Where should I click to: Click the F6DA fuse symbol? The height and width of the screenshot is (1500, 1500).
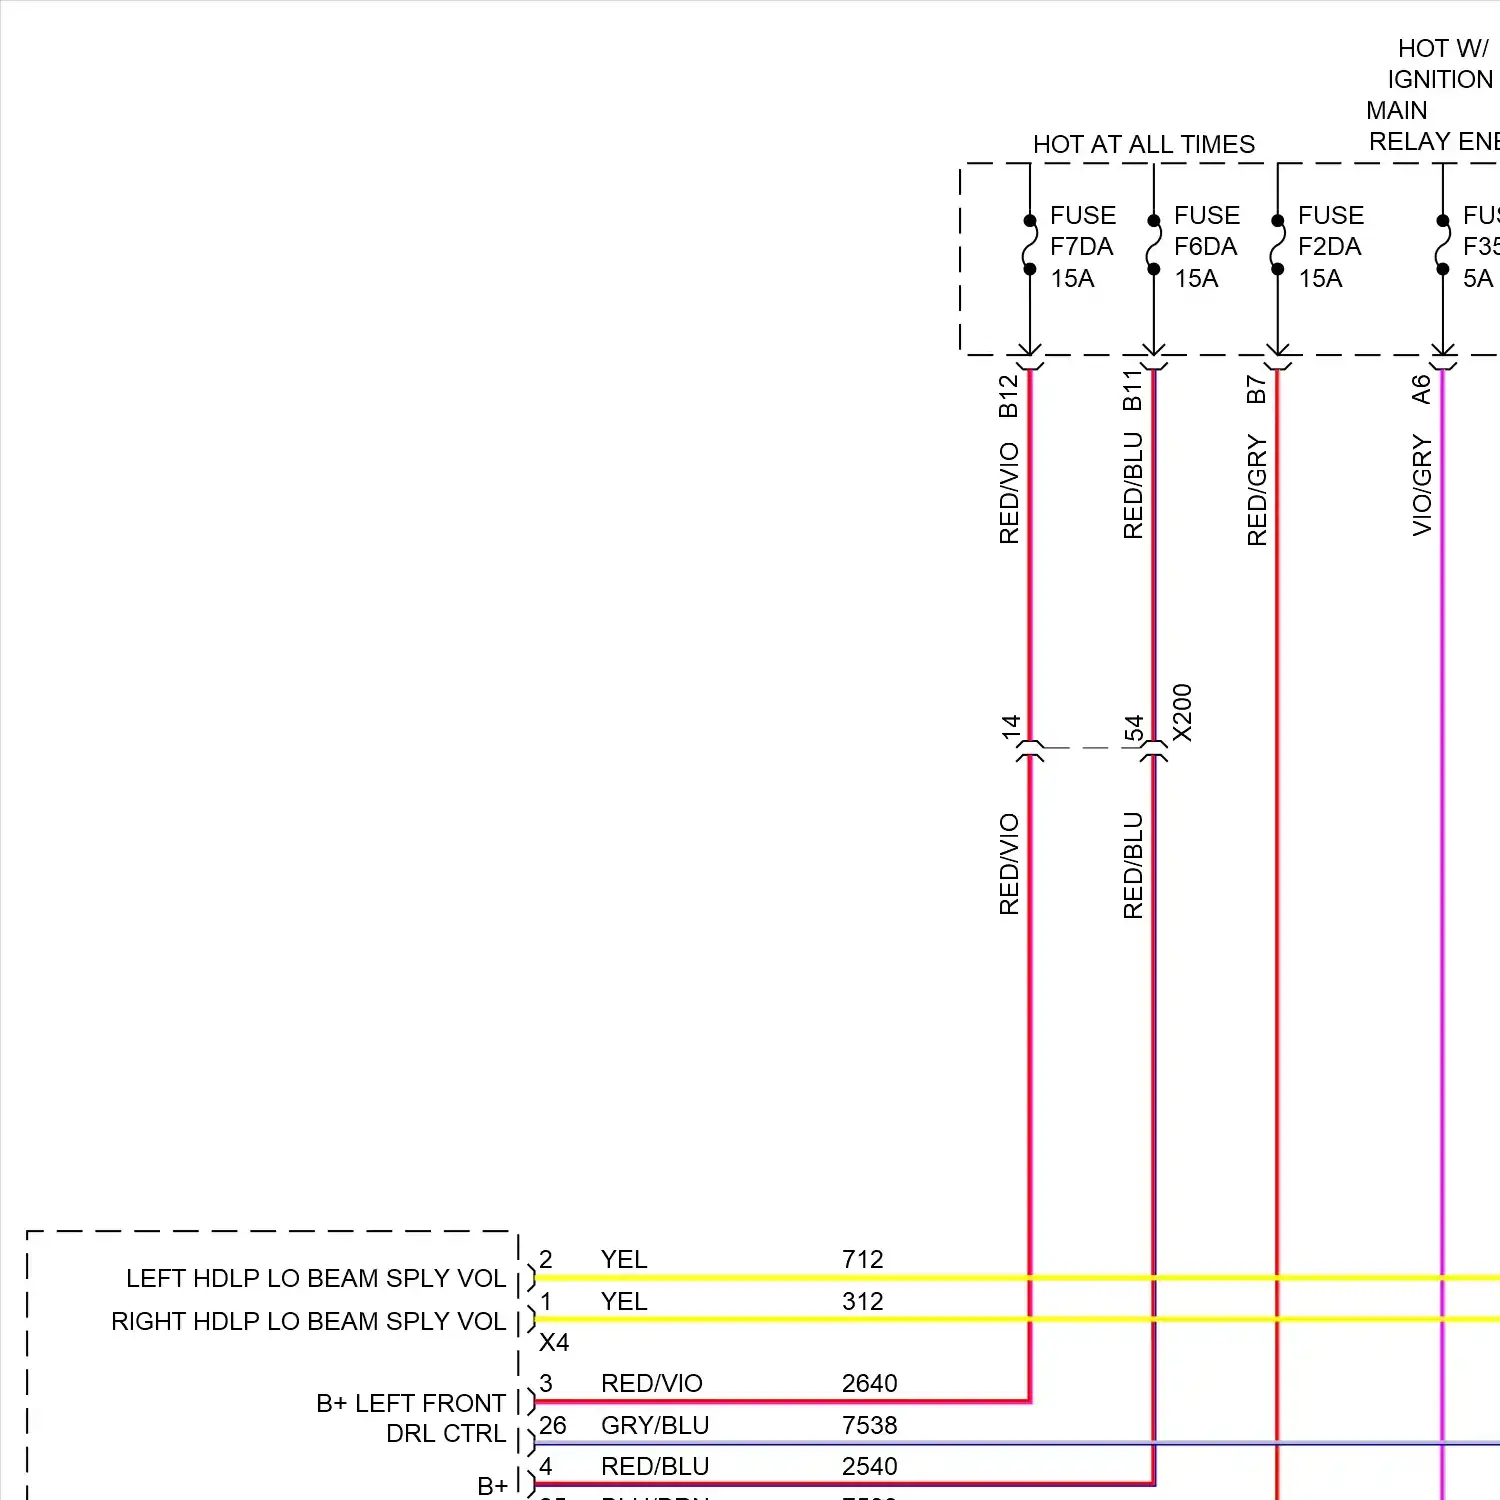tap(1153, 245)
